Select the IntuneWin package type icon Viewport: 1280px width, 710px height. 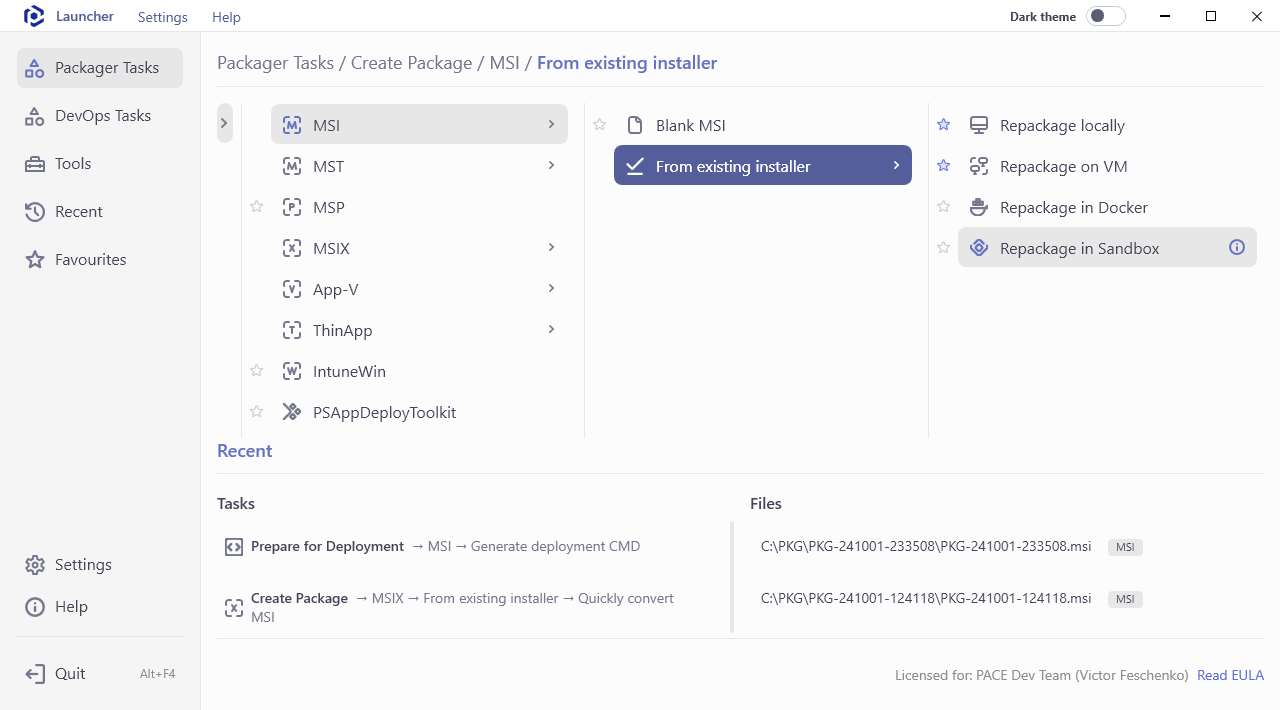point(292,372)
